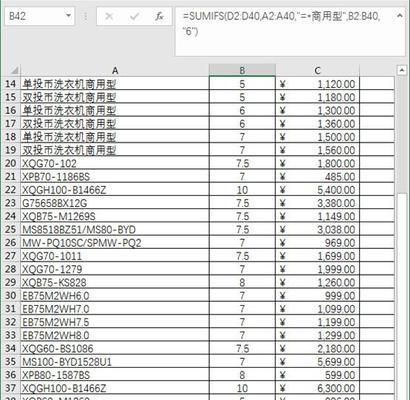Select column A header
Viewport: 410px width, 400px height.
point(115,70)
